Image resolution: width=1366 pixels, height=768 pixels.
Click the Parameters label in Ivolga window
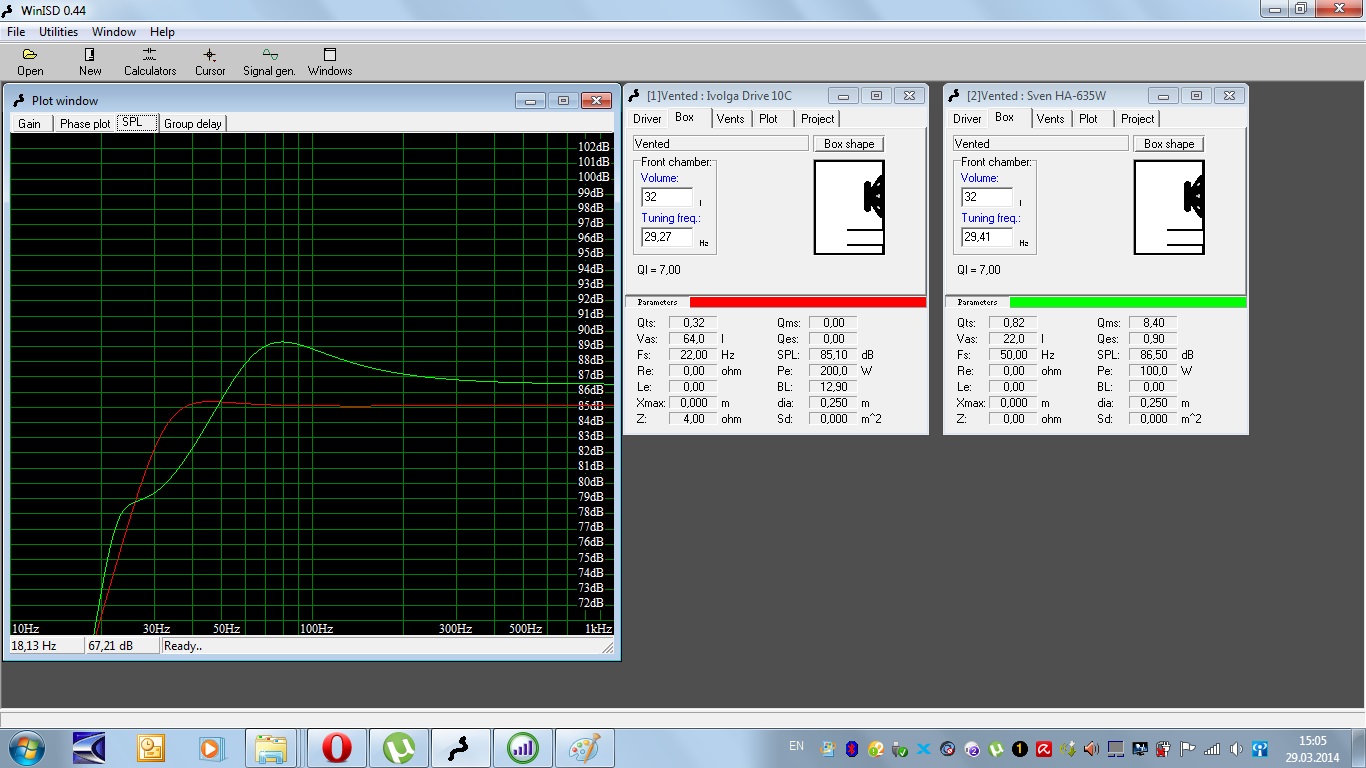click(657, 302)
